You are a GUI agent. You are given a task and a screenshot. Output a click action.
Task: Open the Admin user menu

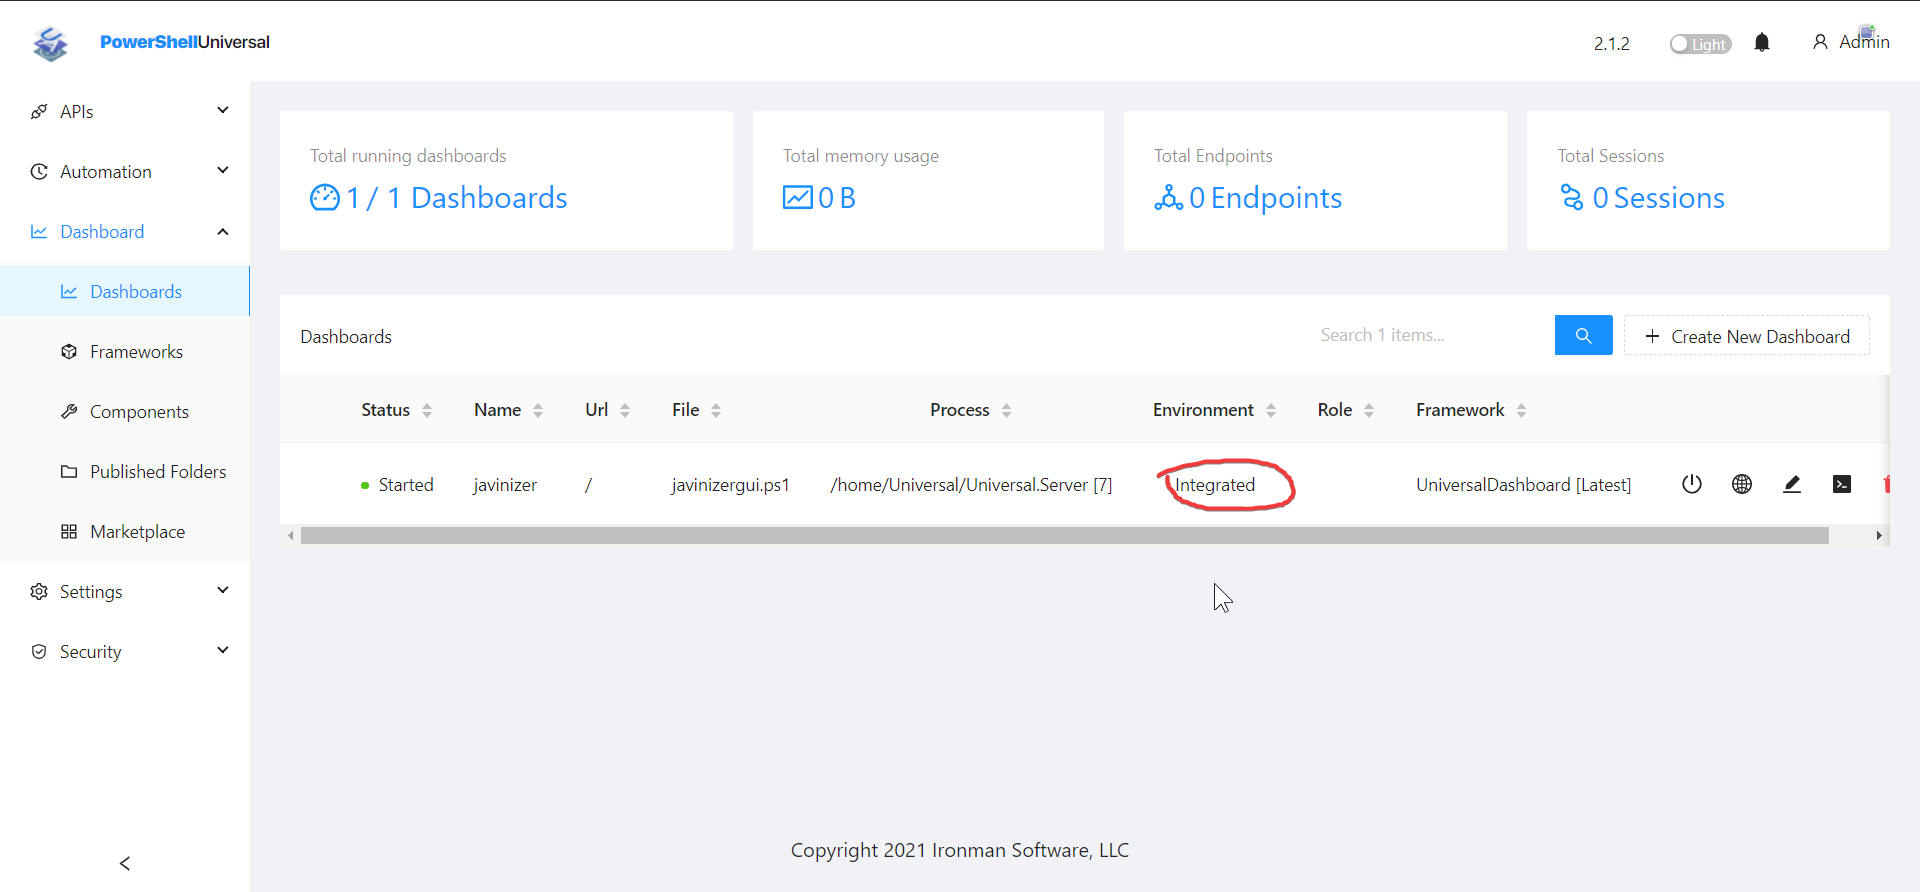click(x=1851, y=42)
